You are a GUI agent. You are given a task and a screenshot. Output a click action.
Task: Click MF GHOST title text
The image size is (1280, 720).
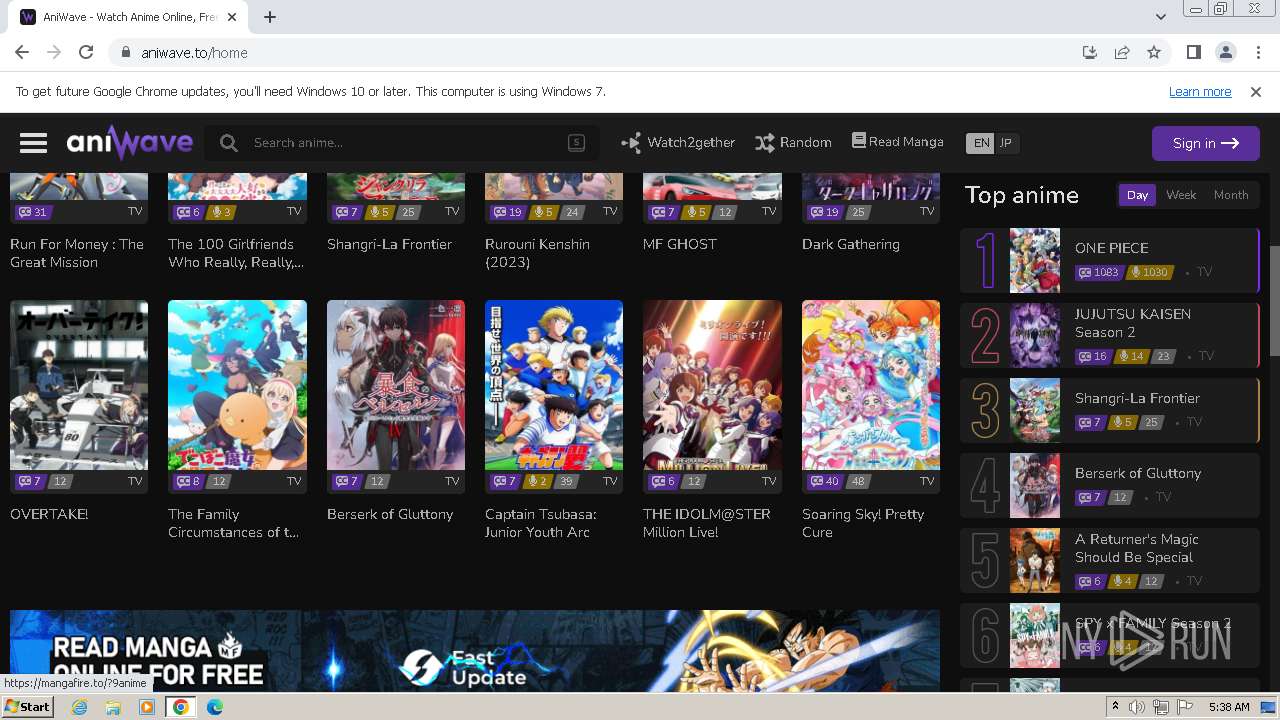[x=680, y=244]
